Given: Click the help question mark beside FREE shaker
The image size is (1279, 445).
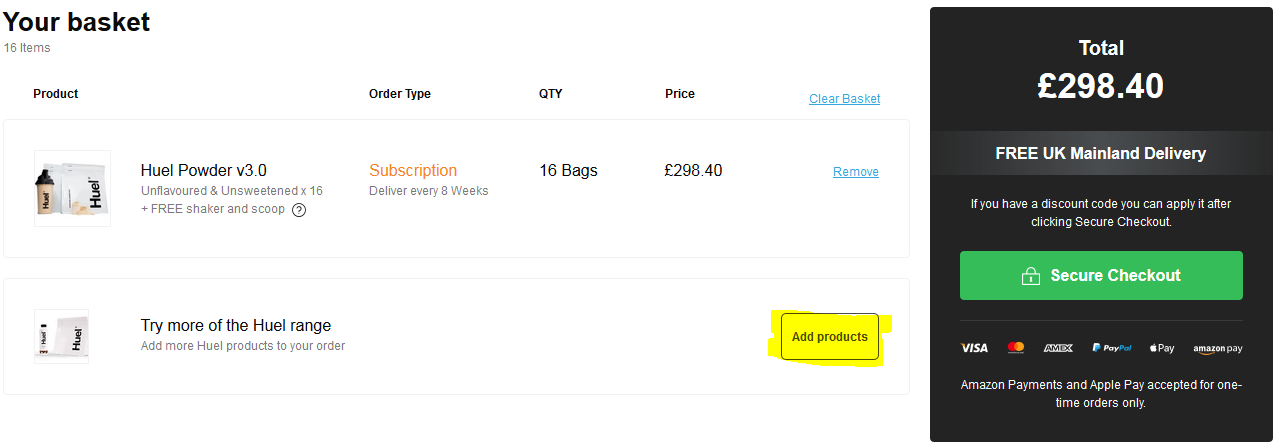Looking at the screenshot, I should (x=299, y=210).
